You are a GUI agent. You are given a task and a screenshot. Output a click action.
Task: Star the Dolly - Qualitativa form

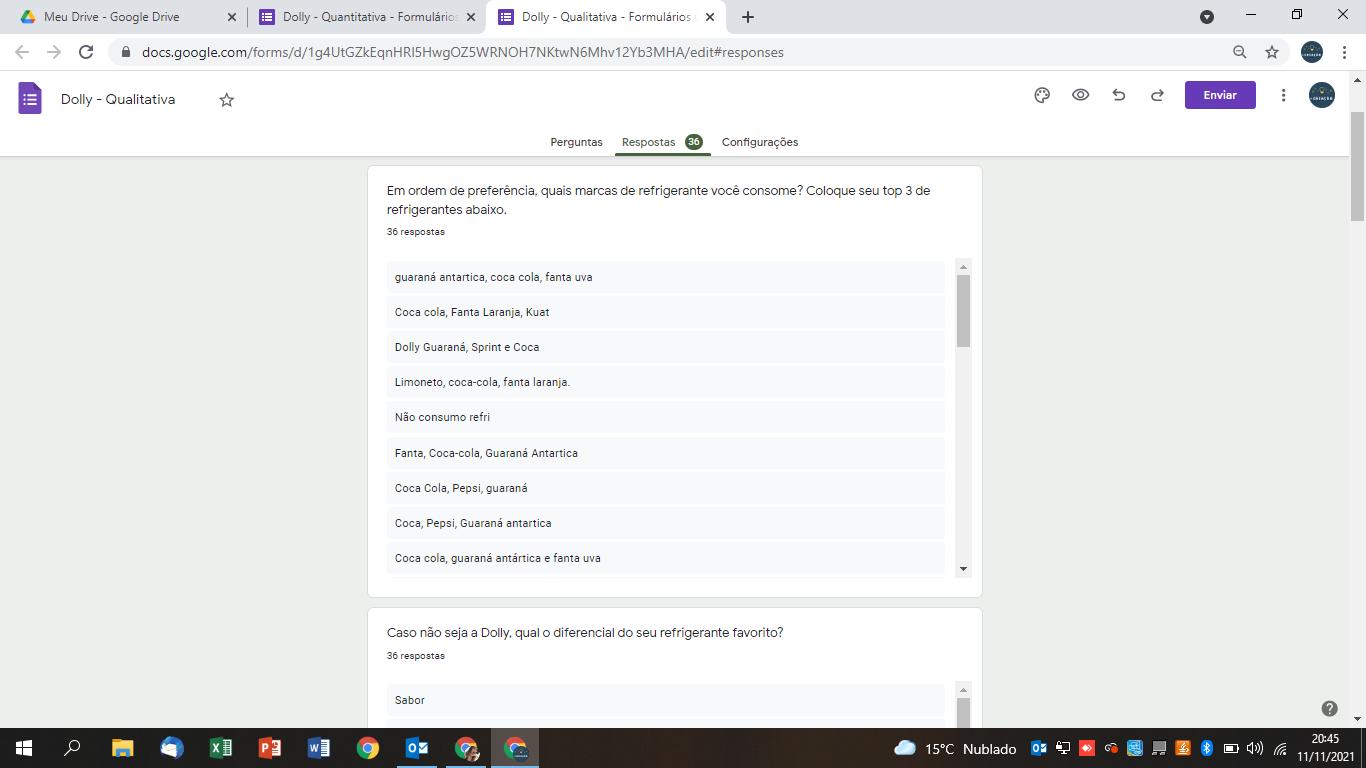click(227, 100)
